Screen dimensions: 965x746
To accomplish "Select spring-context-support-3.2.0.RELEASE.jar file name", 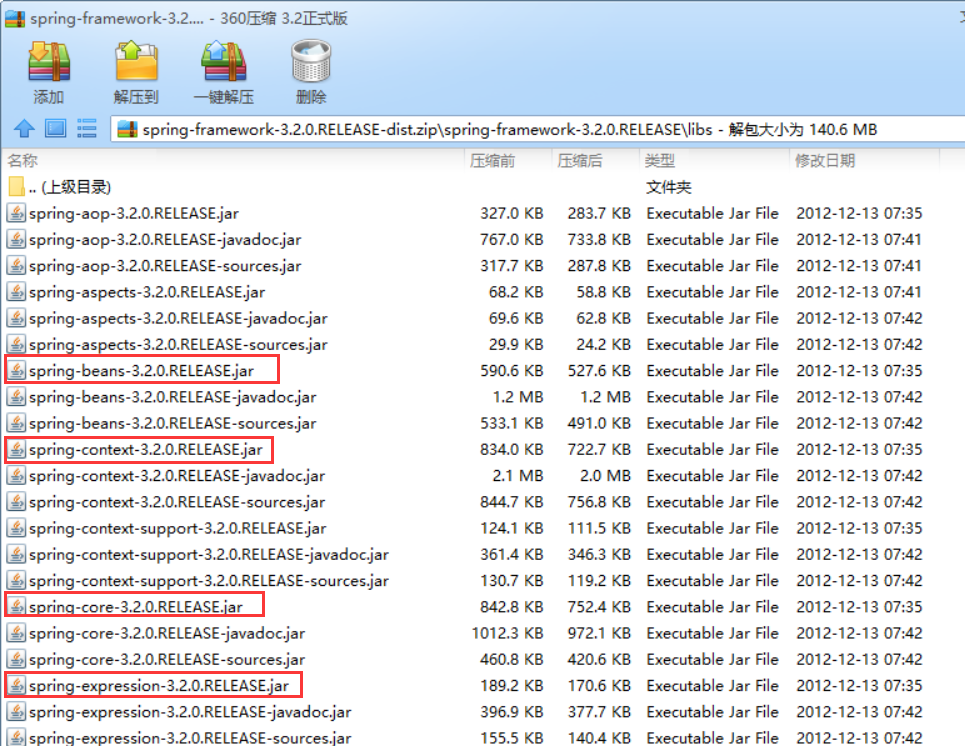I will click(x=177, y=528).
